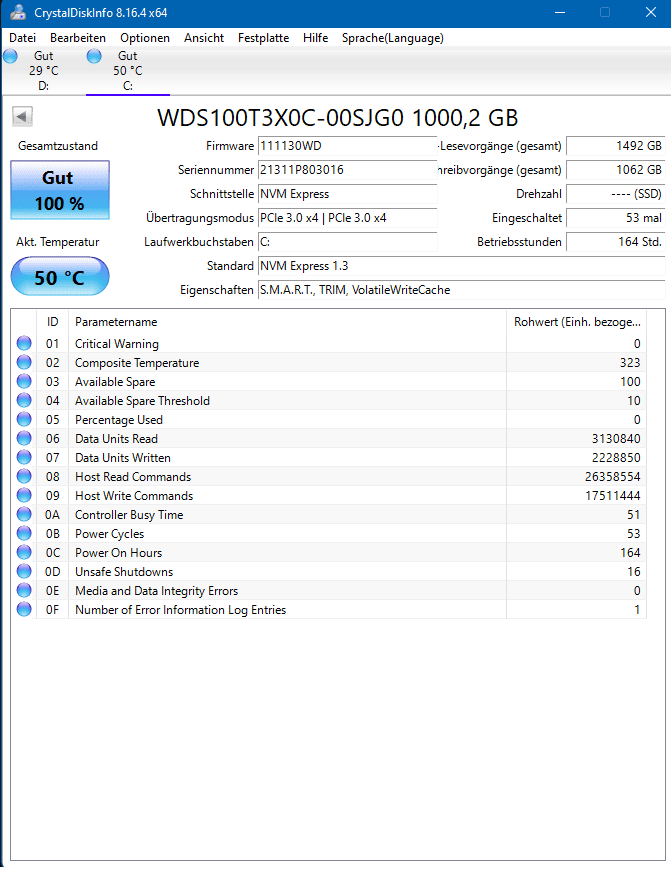Open the Hilfe menu
This screenshot has width=671, height=870.
pos(315,38)
